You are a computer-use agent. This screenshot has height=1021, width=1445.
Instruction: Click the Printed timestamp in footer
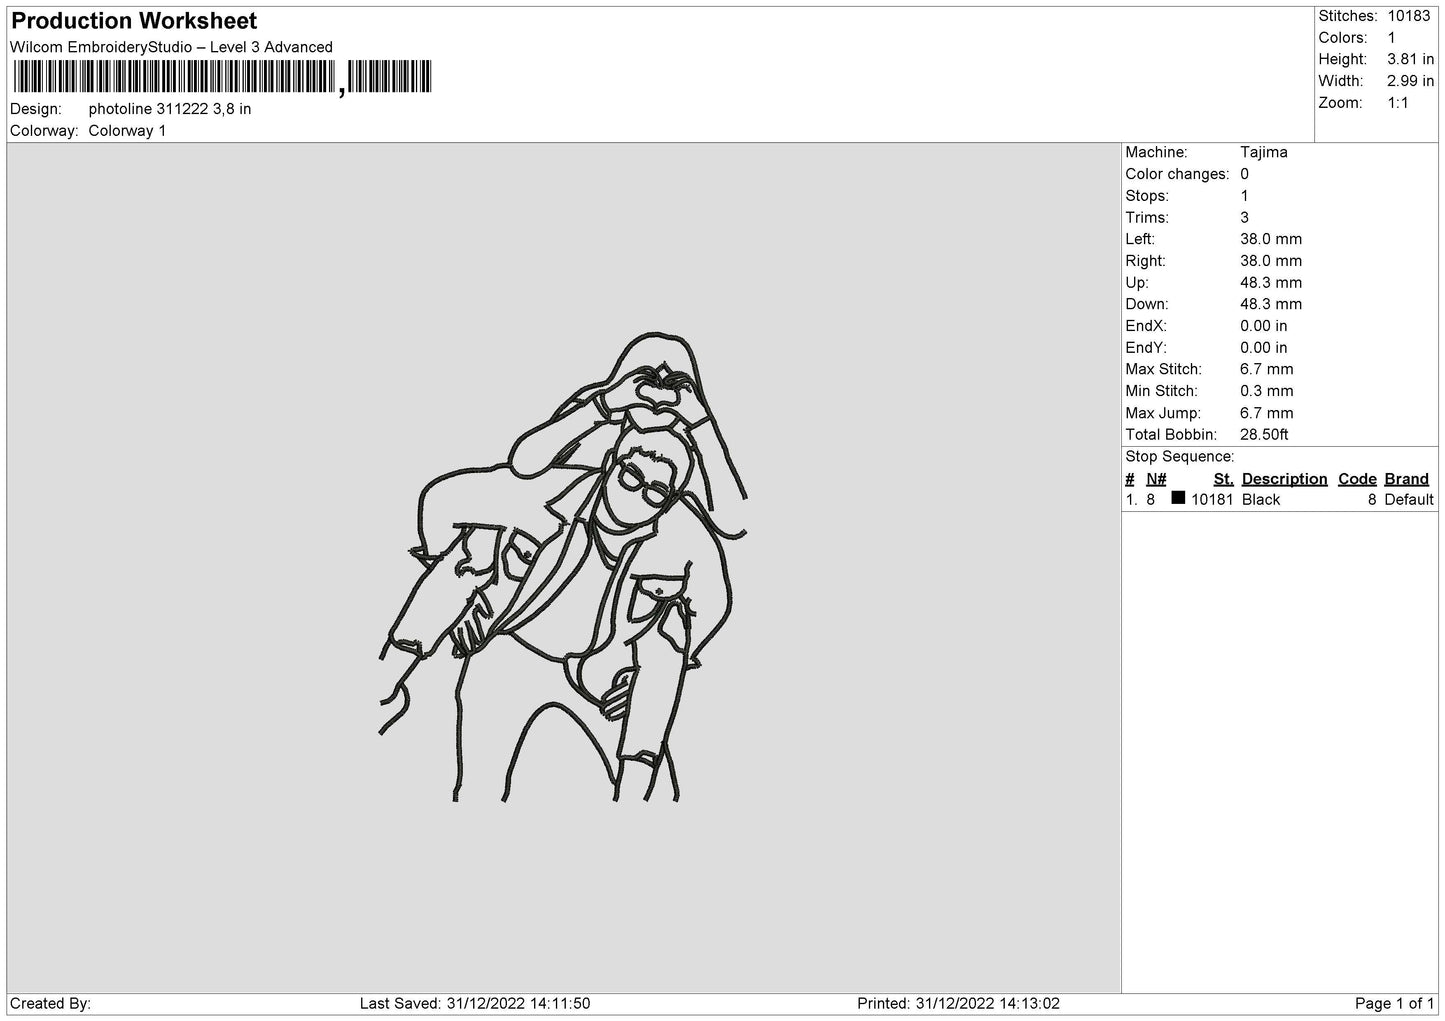click(958, 1004)
